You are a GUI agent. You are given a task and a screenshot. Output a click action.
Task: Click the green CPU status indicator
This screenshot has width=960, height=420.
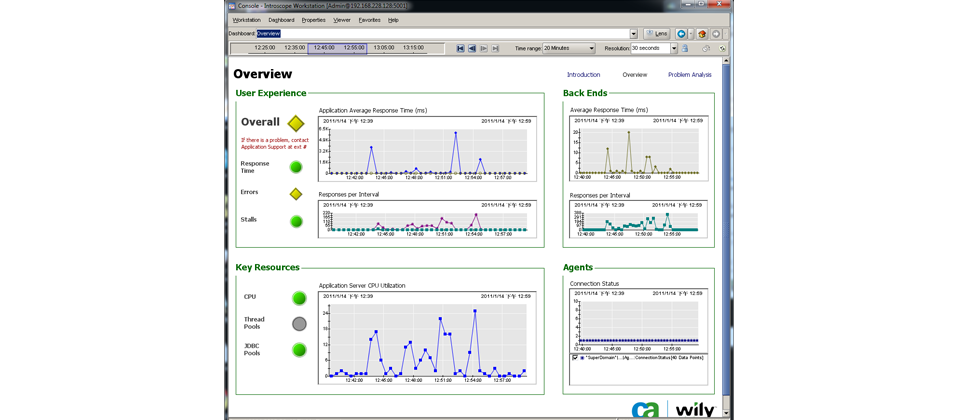[299, 297]
